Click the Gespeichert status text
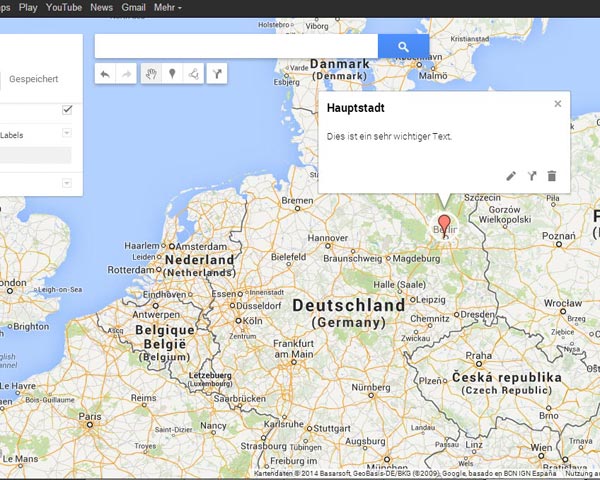 (x=34, y=79)
